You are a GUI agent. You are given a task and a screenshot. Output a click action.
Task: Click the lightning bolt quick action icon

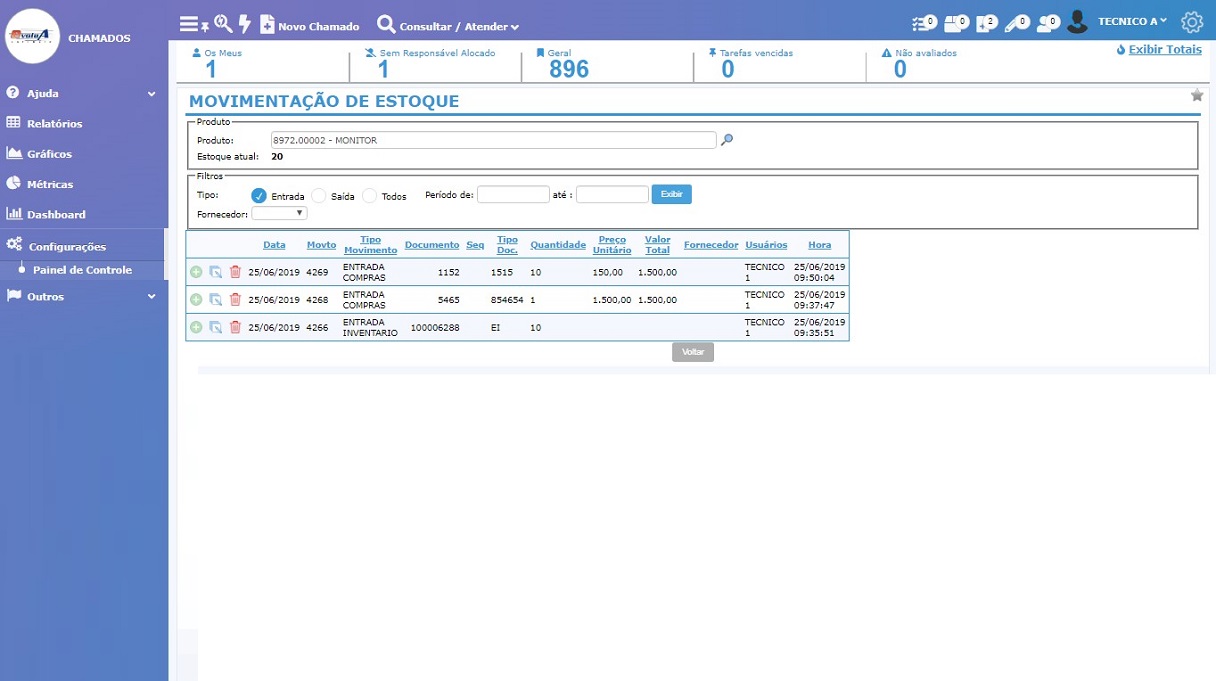245,24
